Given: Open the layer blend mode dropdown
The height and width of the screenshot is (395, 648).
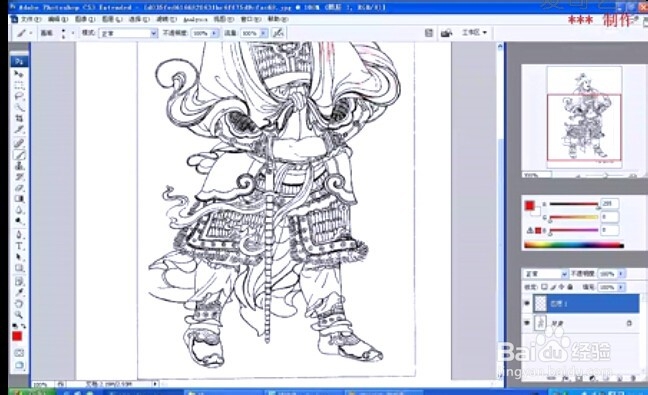Looking at the screenshot, I should (546, 274).
